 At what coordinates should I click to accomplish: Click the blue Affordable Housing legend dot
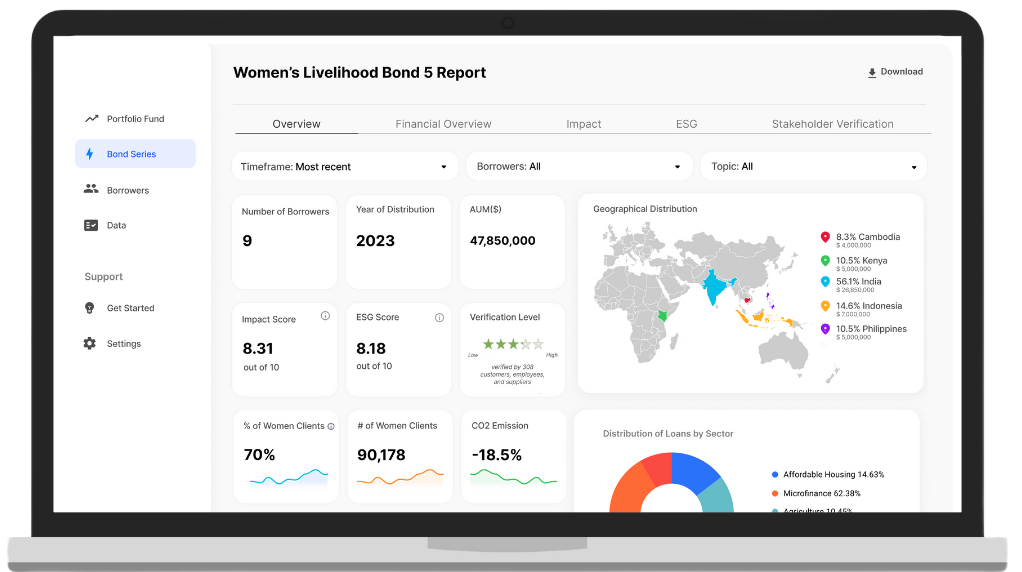(x=775, y=474)
